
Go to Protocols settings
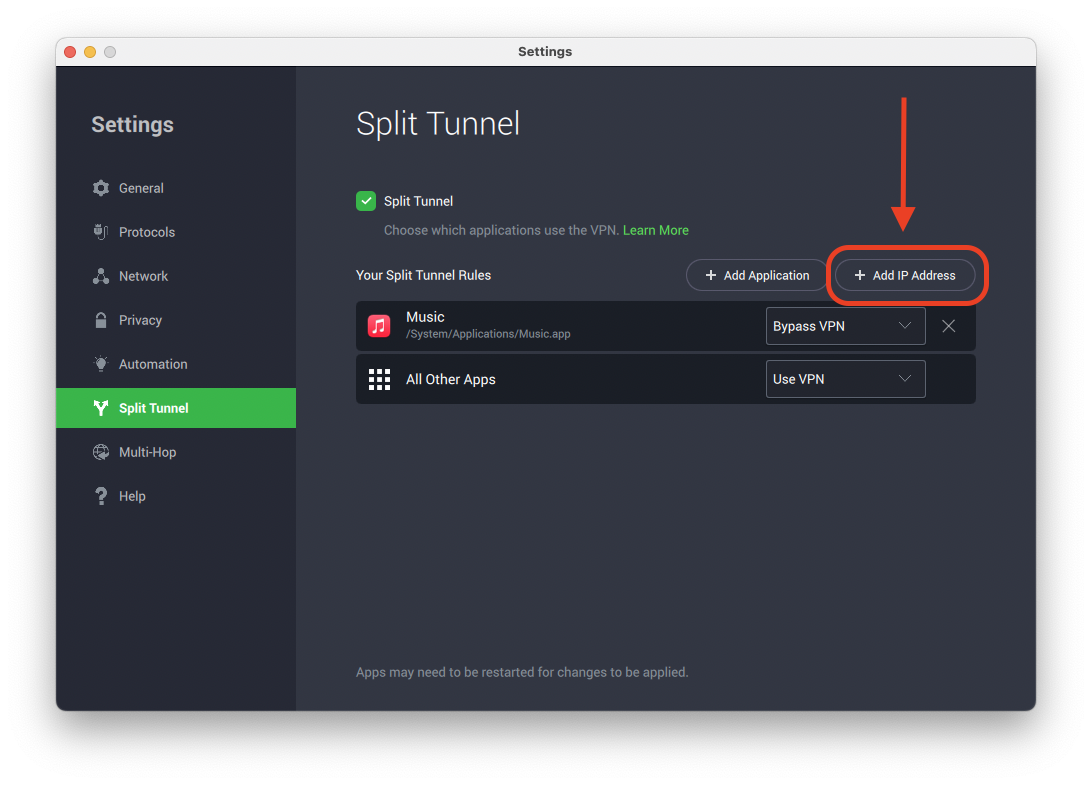click(176, 232)
